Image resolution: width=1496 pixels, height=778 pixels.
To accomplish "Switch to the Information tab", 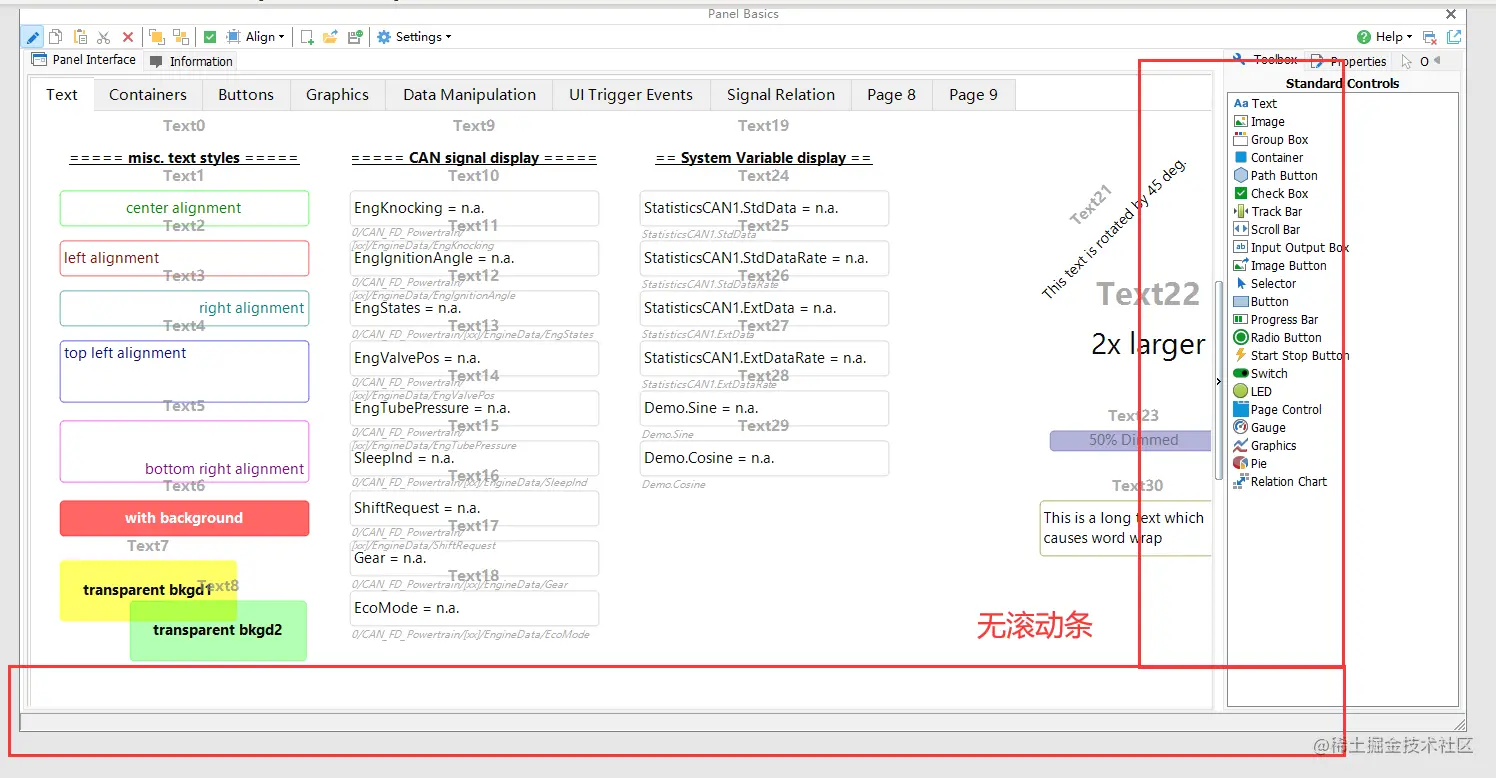I will [x=191, y=61].
